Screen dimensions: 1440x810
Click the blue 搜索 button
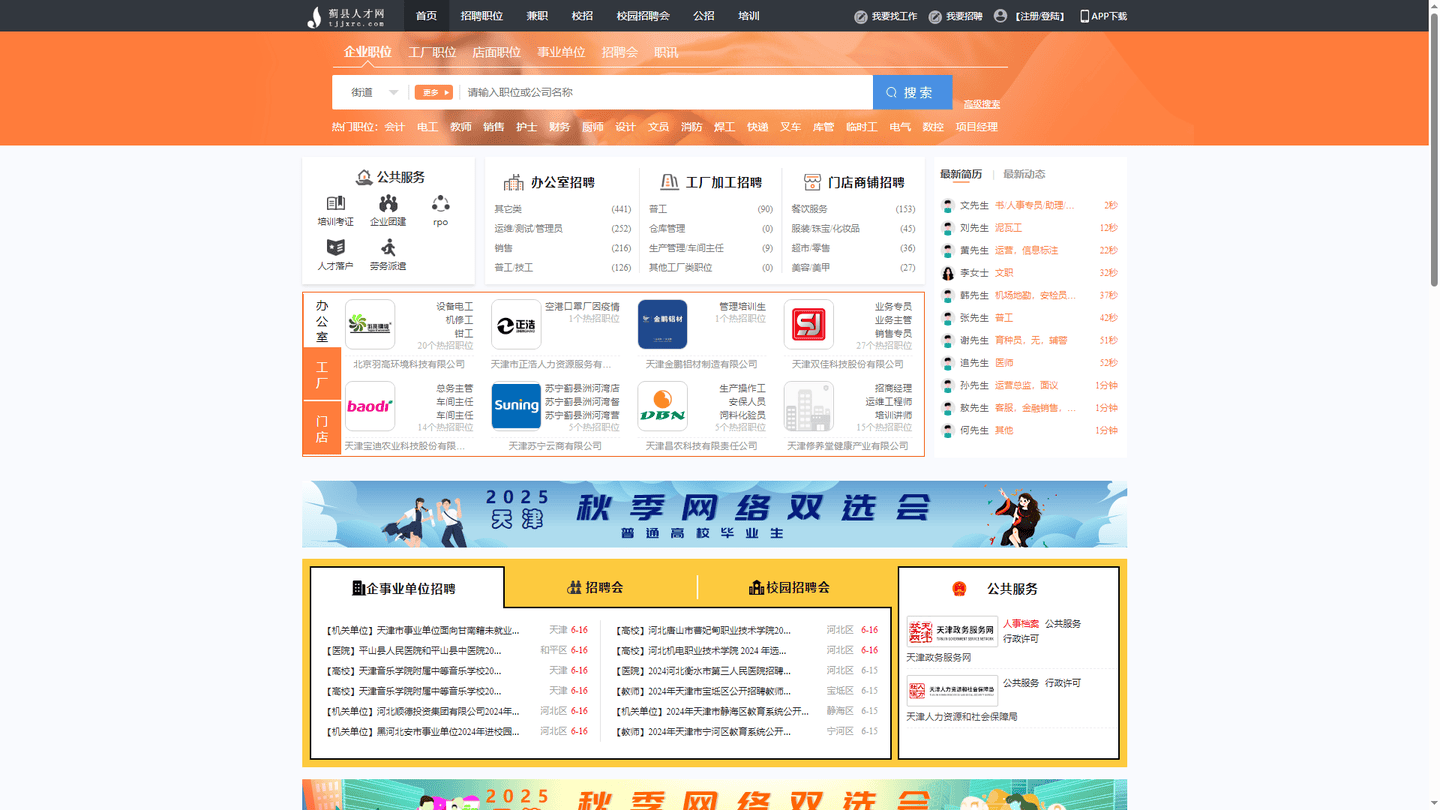tap(912, 92)
